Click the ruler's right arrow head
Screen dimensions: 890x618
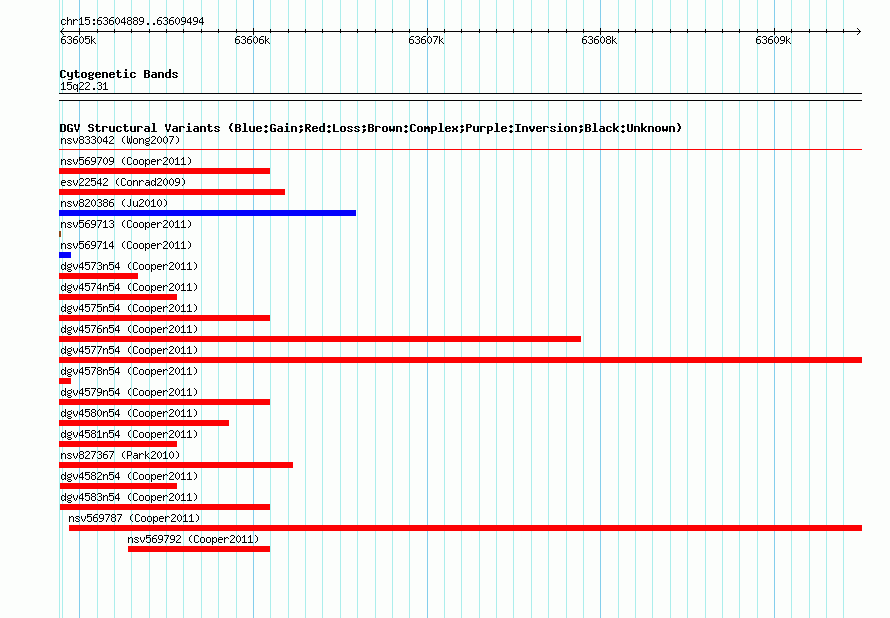pos(858,31)
